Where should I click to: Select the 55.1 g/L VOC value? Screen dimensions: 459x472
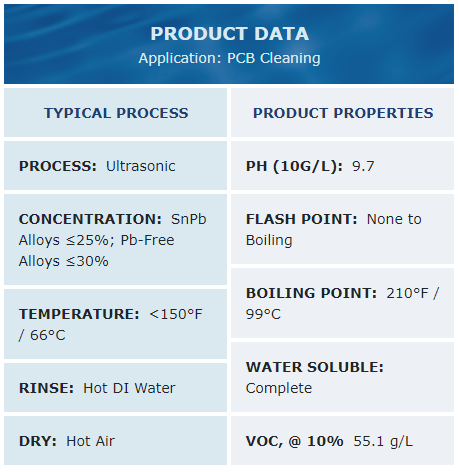point(383,441)
